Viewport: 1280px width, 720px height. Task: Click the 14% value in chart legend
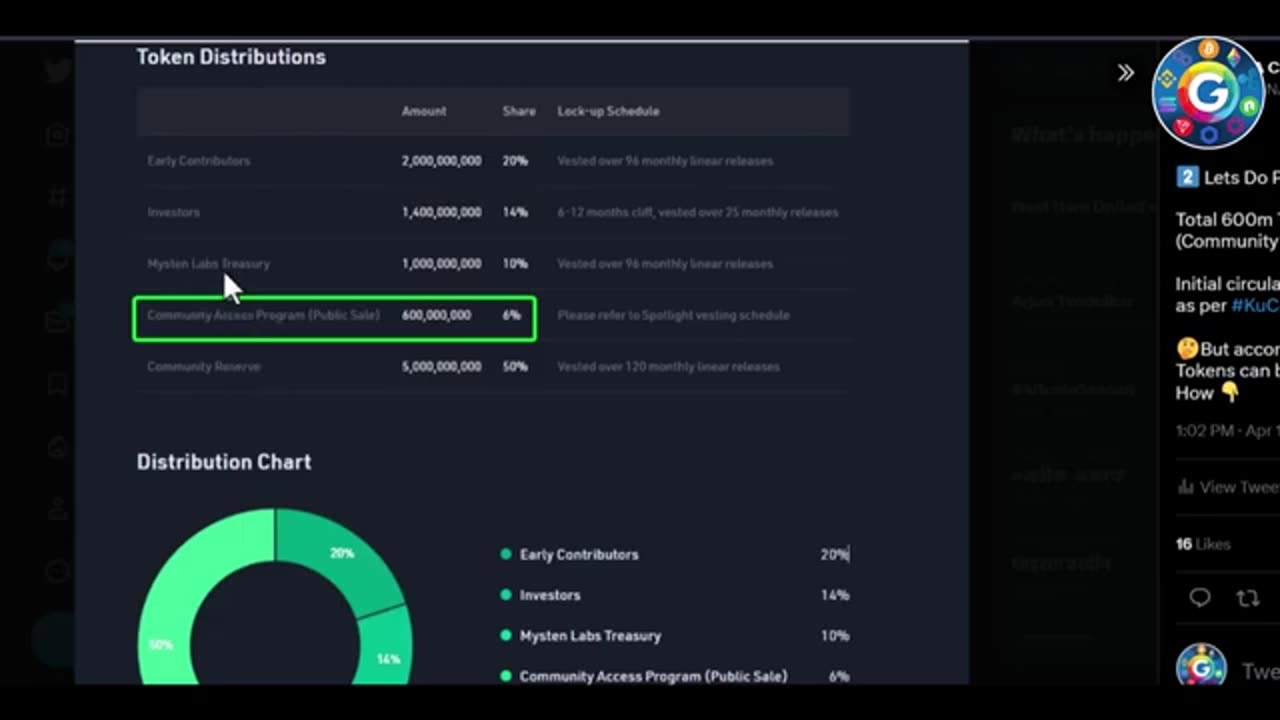(835, 595)
